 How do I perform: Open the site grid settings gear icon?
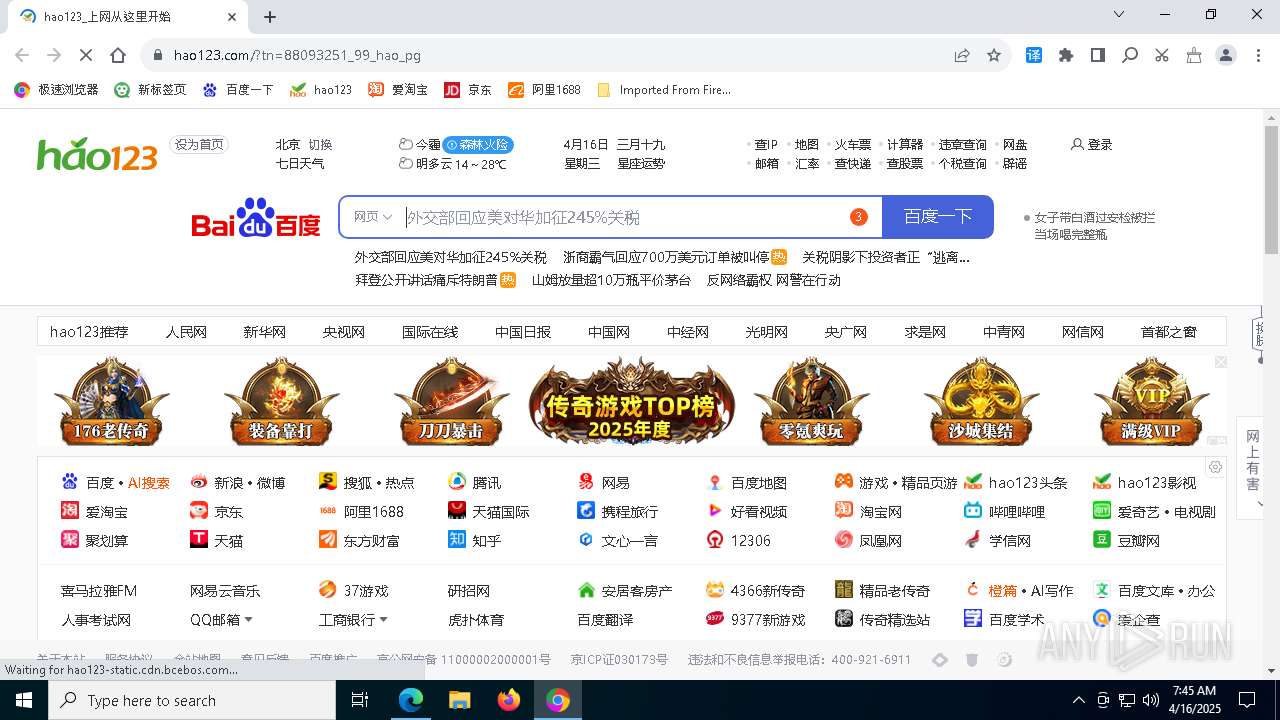[x=1215, y=467]
